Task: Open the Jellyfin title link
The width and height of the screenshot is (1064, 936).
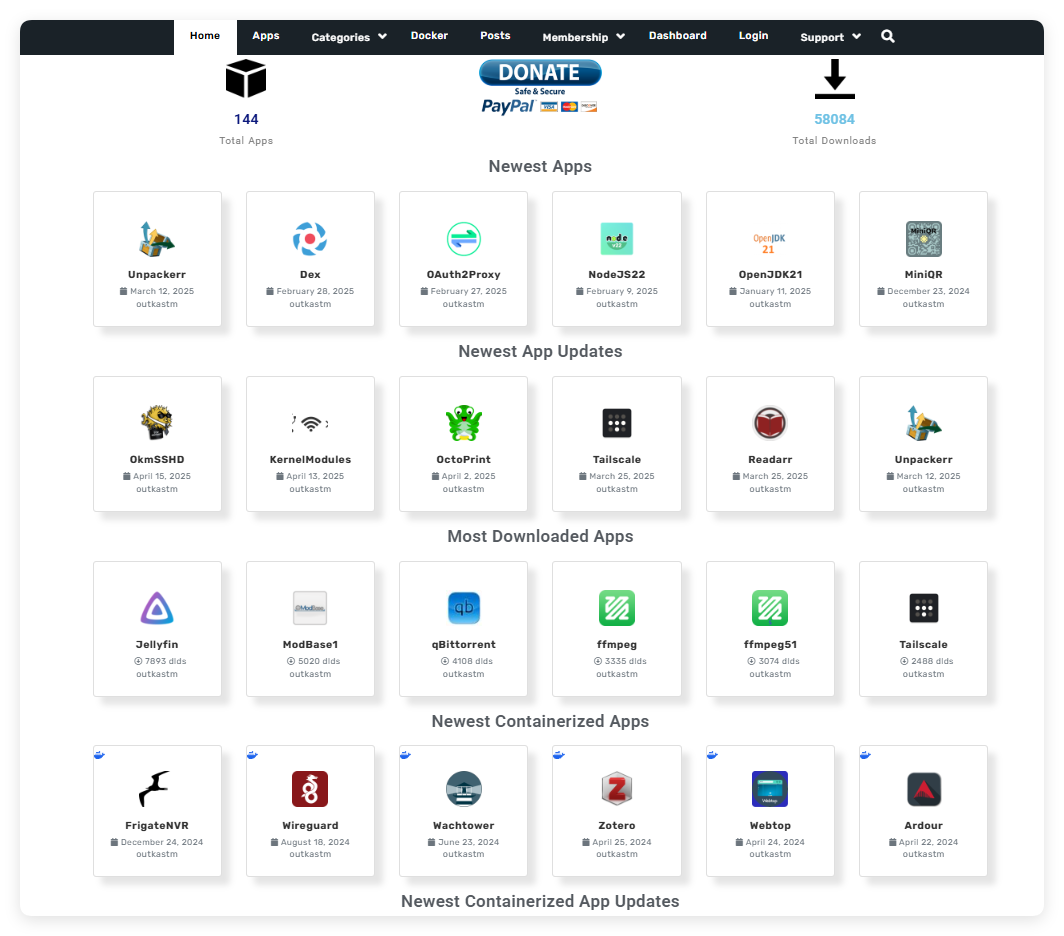Action: (157, 645)
